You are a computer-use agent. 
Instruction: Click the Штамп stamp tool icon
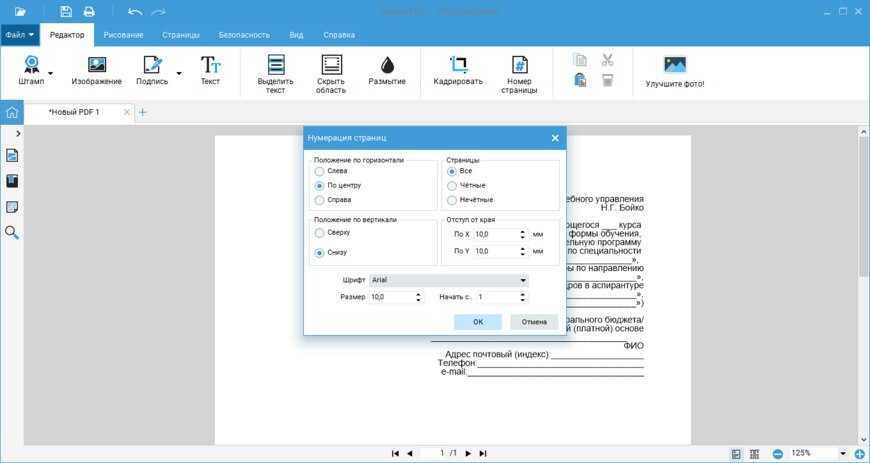pyautogui.click(x=31, y=66)
